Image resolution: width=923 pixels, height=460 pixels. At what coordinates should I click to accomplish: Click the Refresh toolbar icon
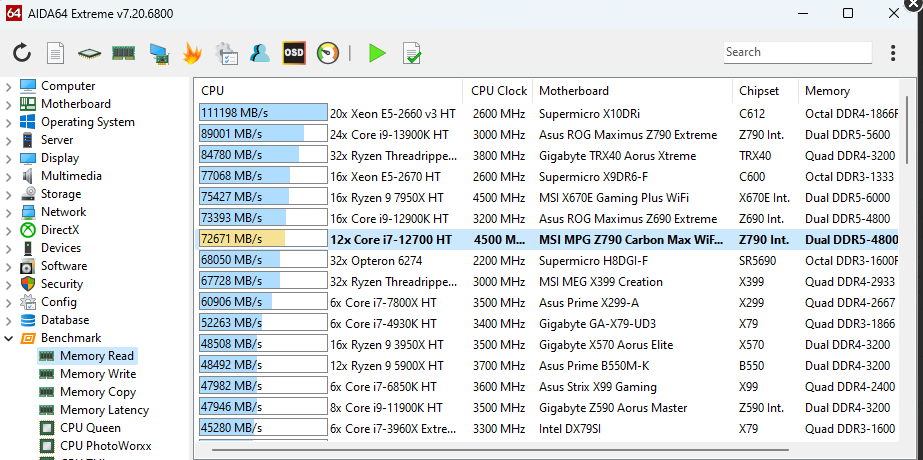pyautogui.click(x=22, y=54)
